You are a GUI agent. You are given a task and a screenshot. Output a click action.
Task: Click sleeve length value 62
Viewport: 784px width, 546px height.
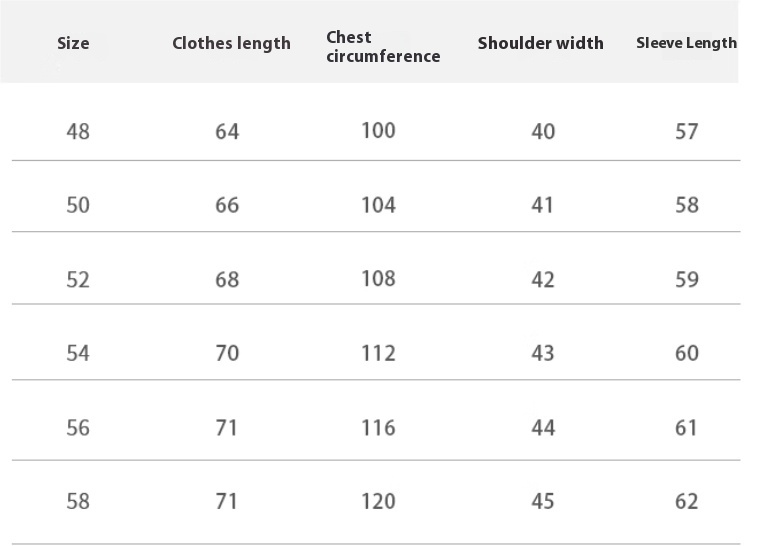click(686, 502)
